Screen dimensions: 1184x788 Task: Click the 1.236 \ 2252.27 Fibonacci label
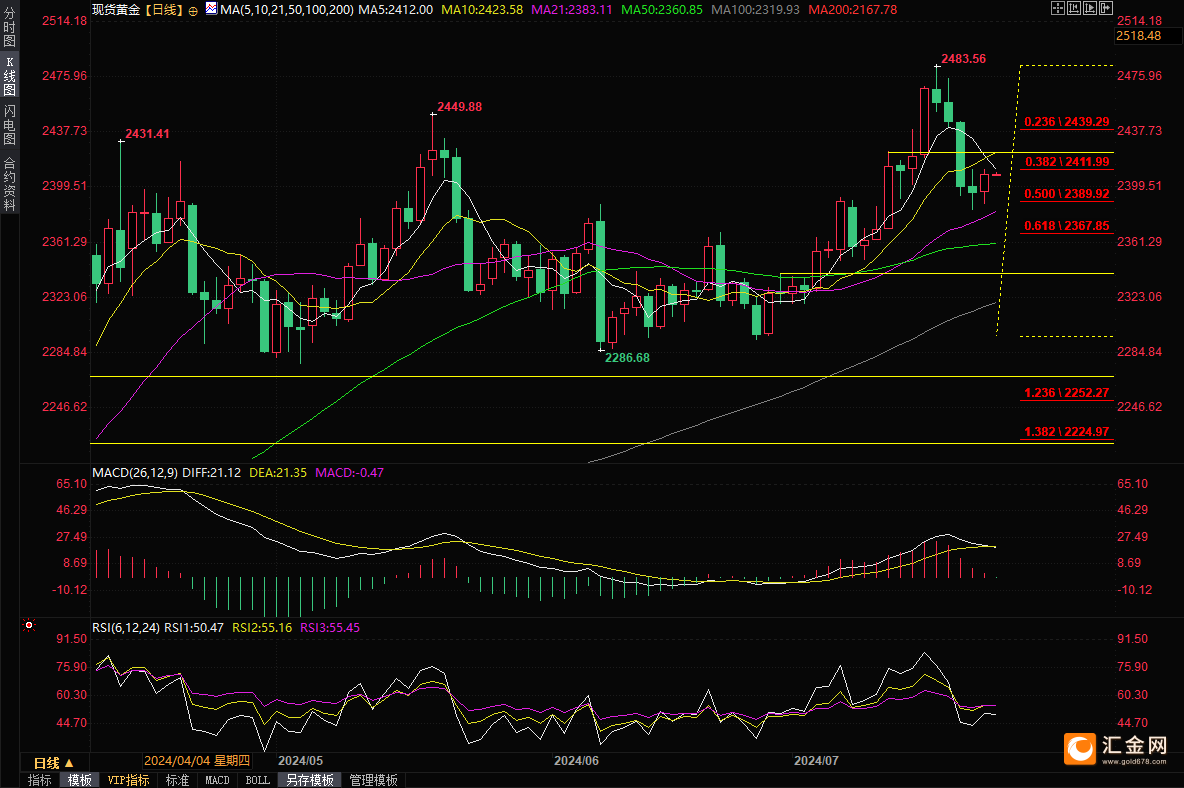pyautogui.click(x=1067, y=393)
